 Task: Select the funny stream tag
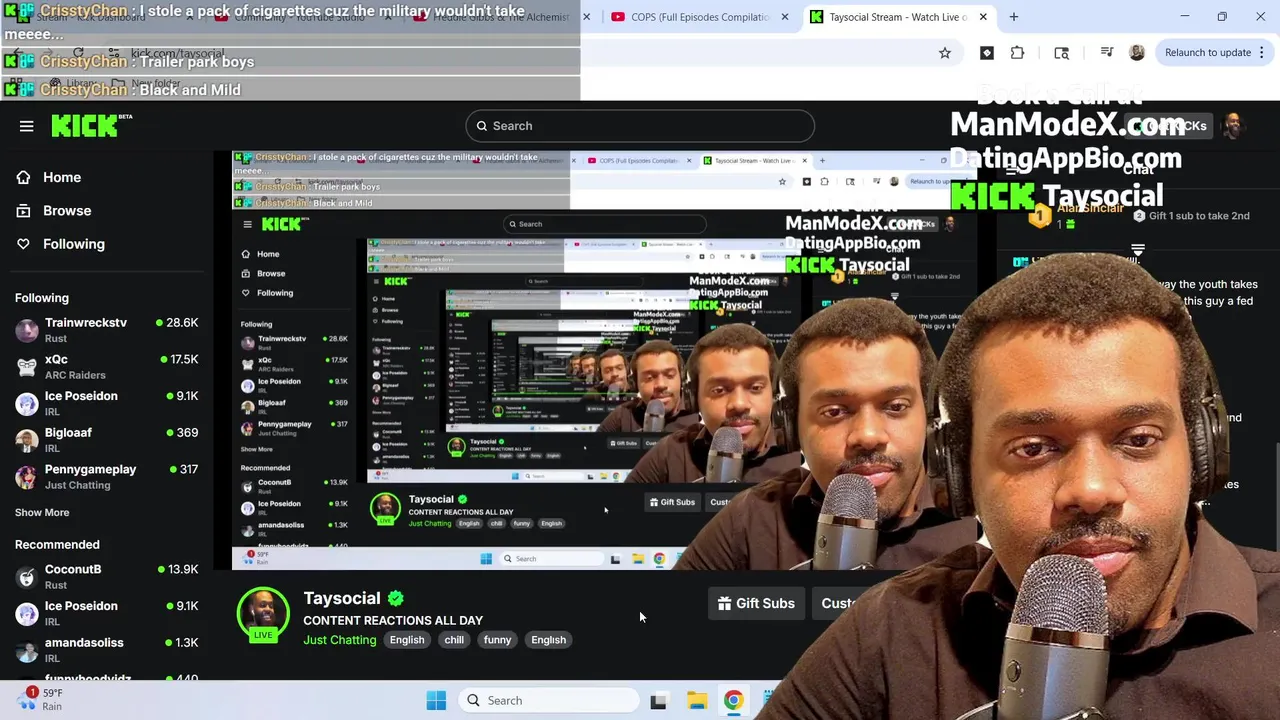(x=497, y=640)
